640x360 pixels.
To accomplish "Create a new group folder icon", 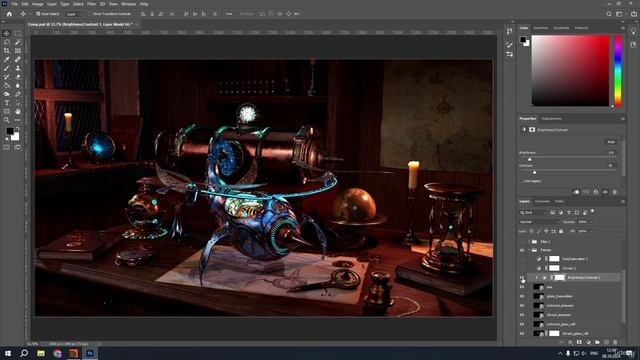I will (597, 342).
